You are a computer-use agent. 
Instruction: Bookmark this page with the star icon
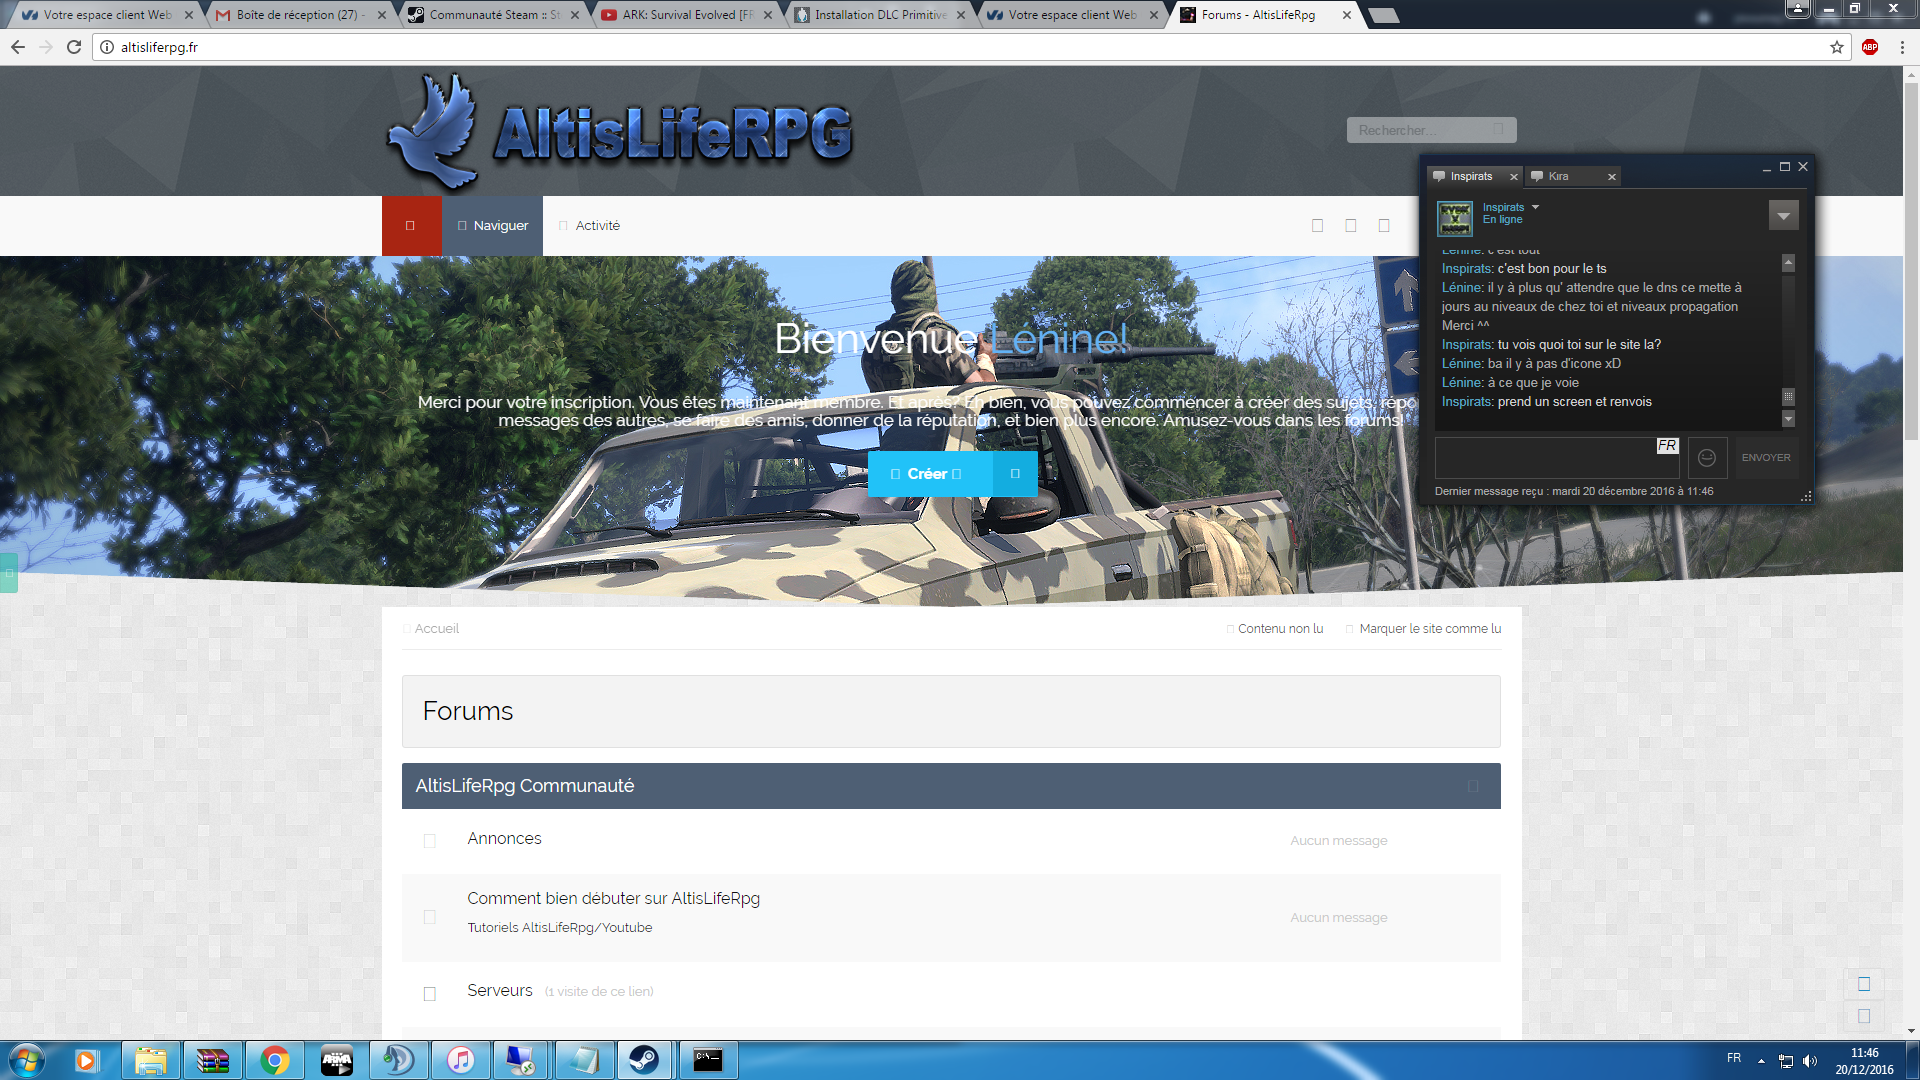coord(1836,47)
